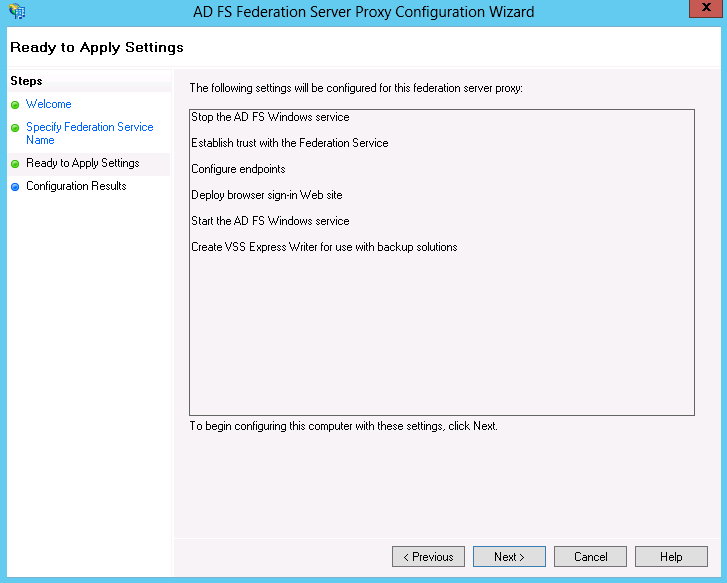Screen dimensions: 727x583
Task: Click 'Start the AD FS Windows service' line
Action: pyautogui.click(x=270, y=221)
